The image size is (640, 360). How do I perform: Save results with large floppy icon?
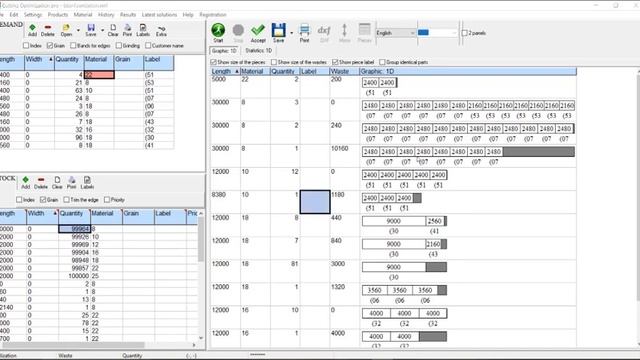tap(278, 33)
